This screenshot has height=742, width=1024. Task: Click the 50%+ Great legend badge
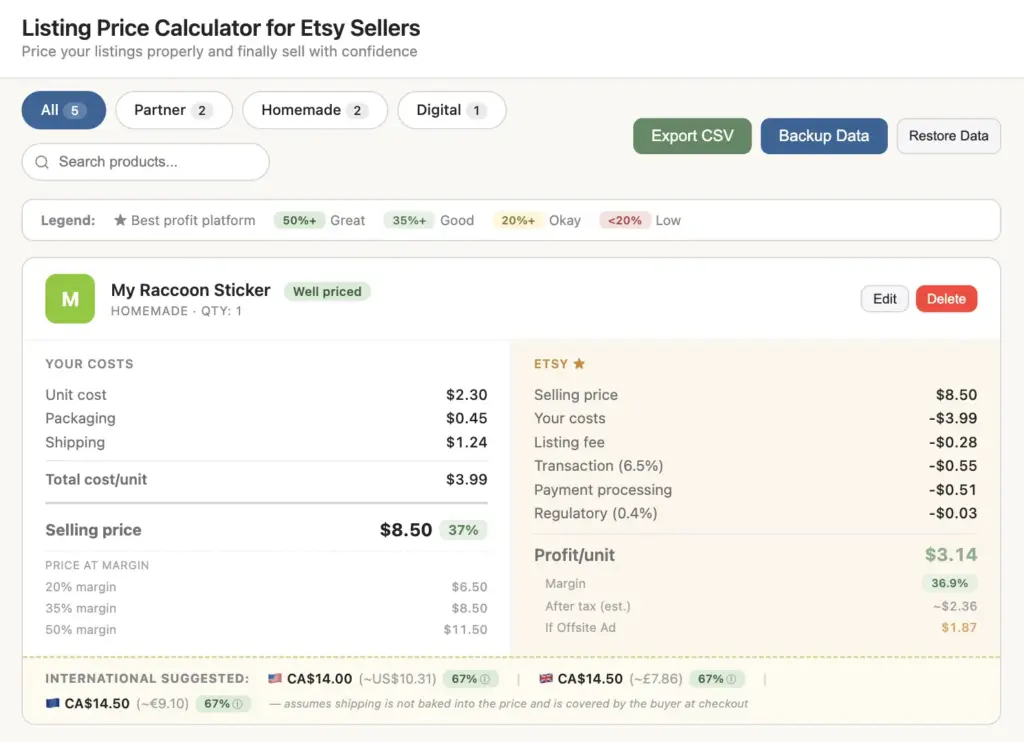coord(299,220)
